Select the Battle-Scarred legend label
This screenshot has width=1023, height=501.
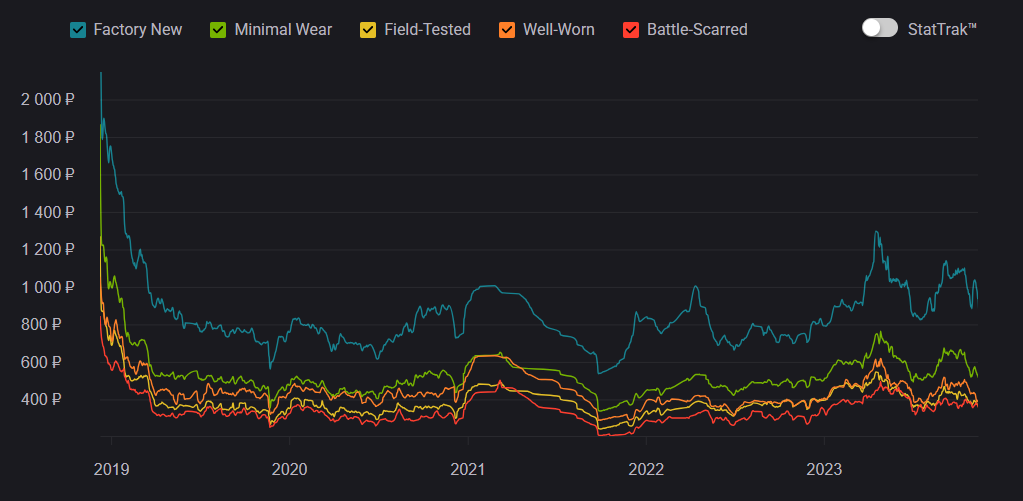[x=697, y=30]
